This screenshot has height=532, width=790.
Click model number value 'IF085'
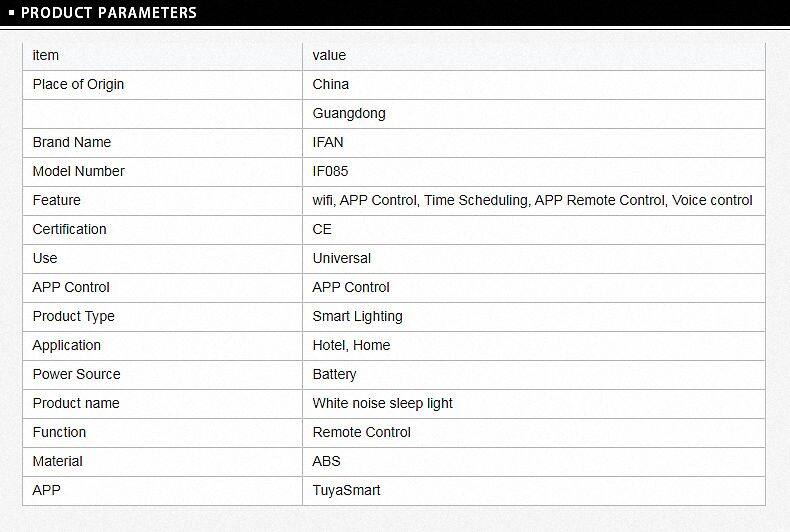pyautogui.click(x=330, y=171)
